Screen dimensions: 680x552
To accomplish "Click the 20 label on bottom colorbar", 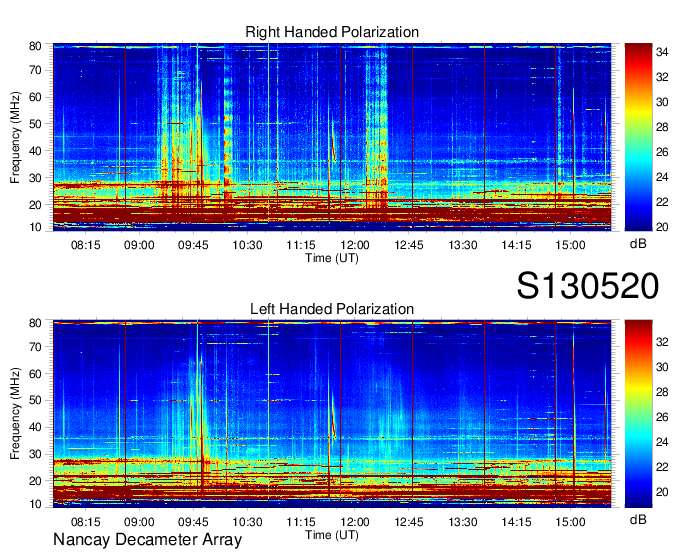I will click(x=662, y=492).
